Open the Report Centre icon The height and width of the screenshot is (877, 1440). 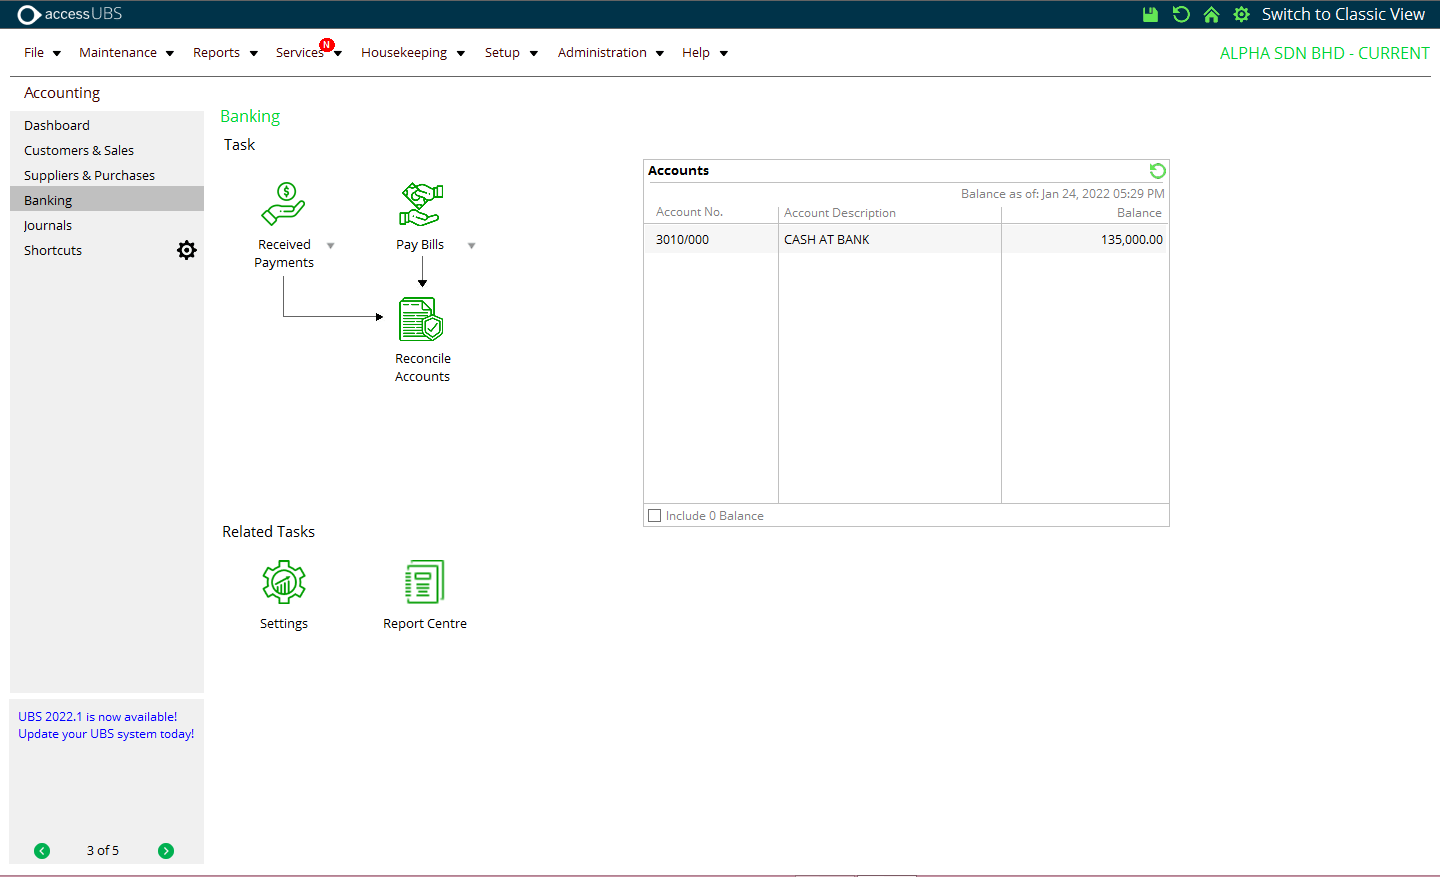coord(424,582)
